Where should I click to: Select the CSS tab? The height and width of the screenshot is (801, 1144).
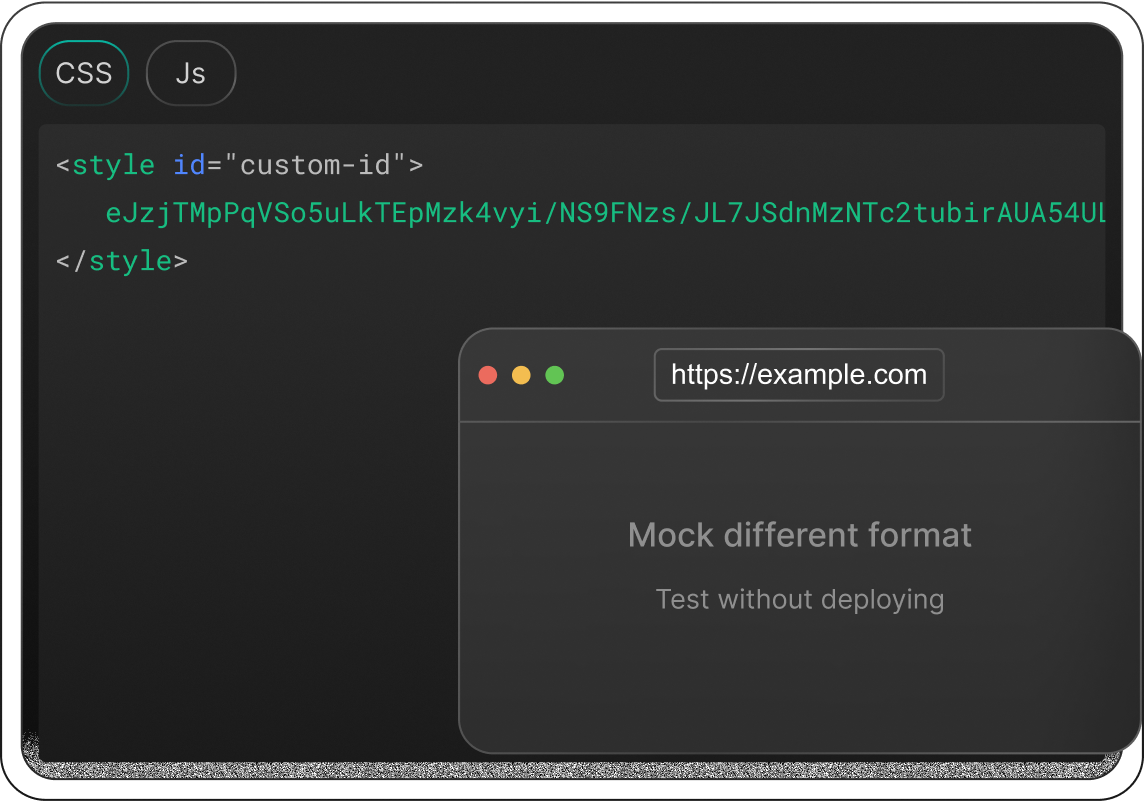click(84, 73)
